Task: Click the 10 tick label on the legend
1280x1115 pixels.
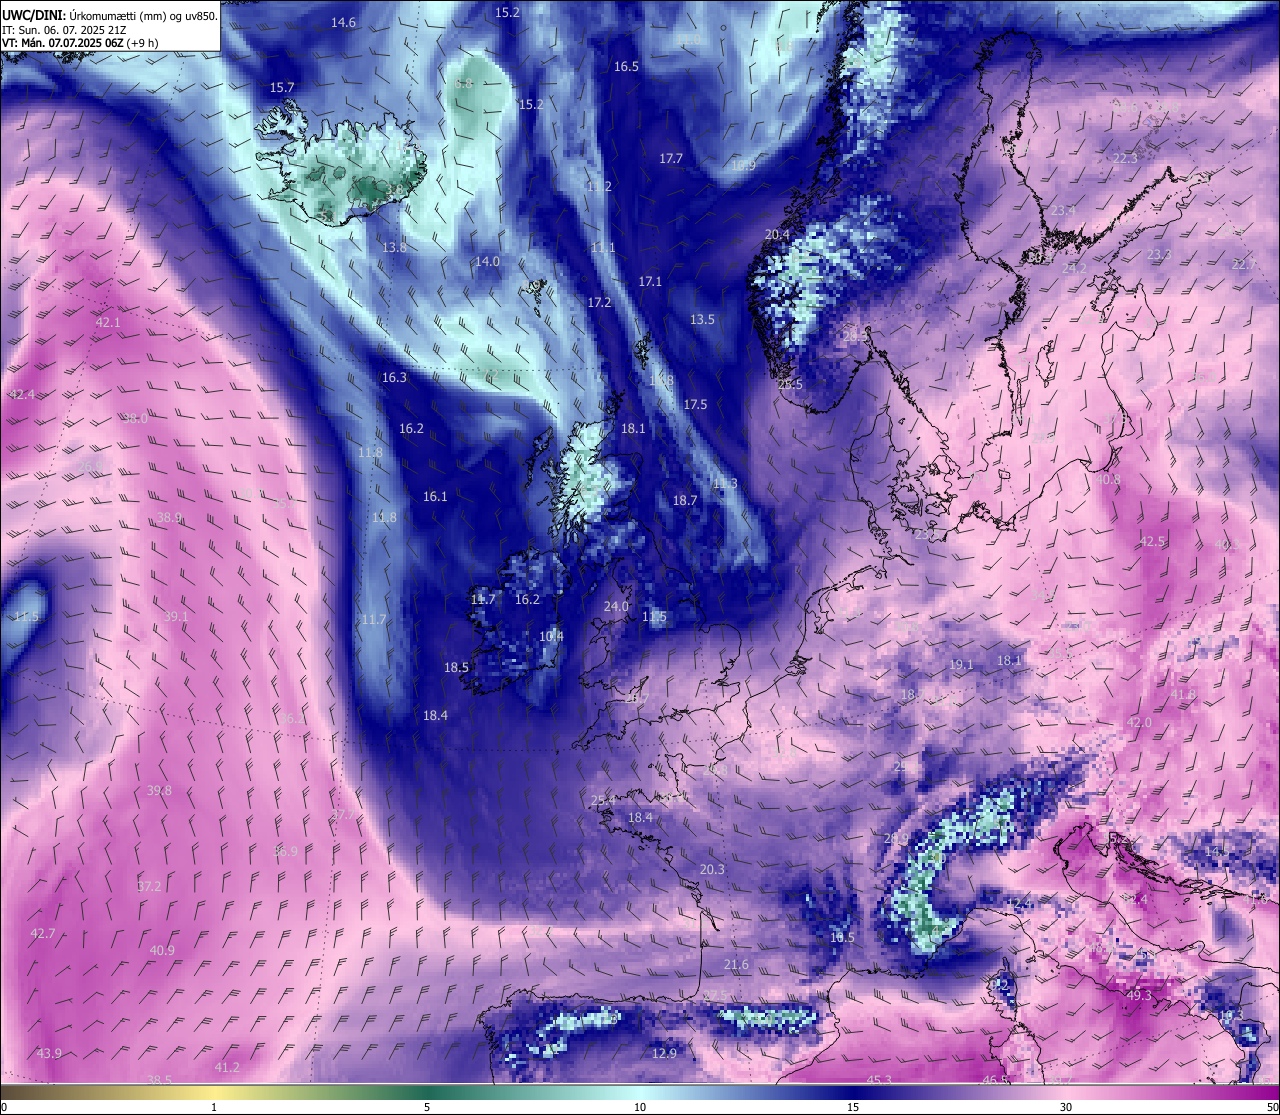Action: click(x=640, y=1107)
